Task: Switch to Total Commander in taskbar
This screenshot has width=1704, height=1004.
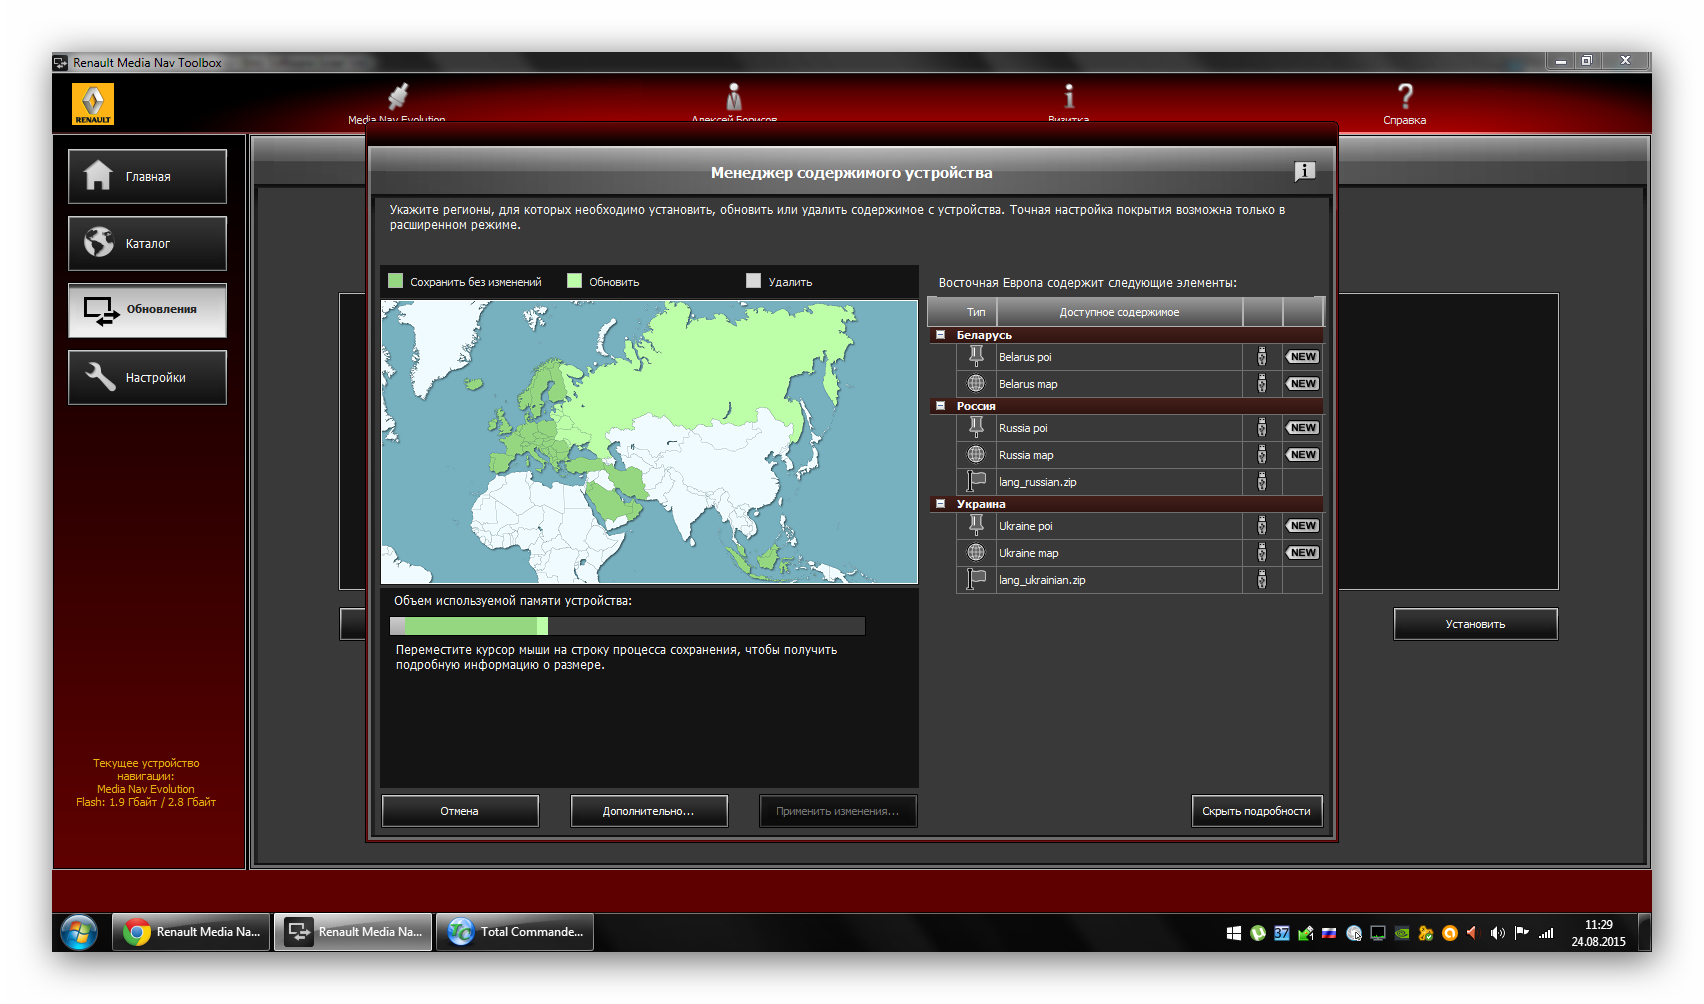Action: coord(515,932)
